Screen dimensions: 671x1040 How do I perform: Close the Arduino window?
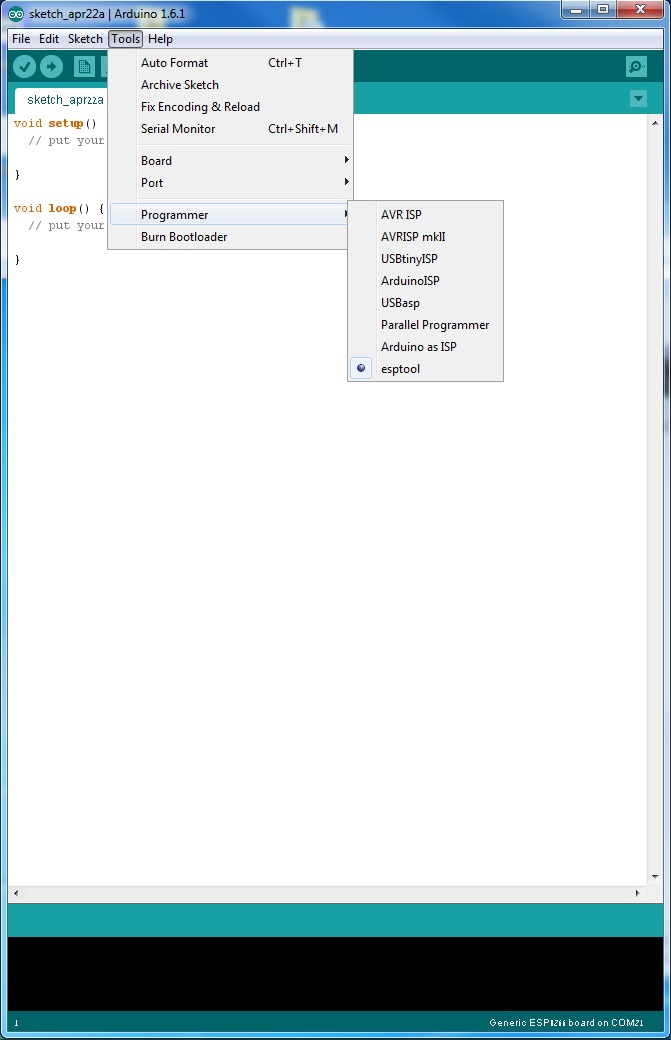tap(640, 9)
